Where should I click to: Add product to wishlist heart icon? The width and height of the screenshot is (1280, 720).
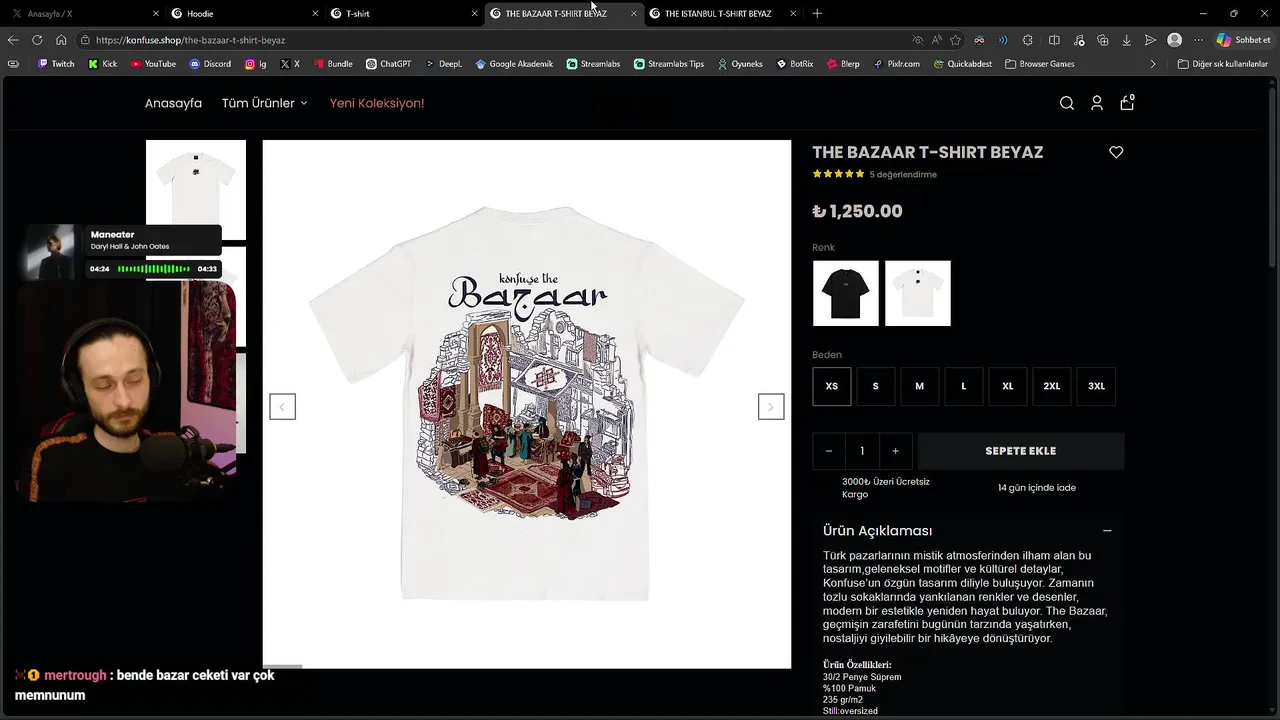pyautogui.click(x=1116, y=152)
